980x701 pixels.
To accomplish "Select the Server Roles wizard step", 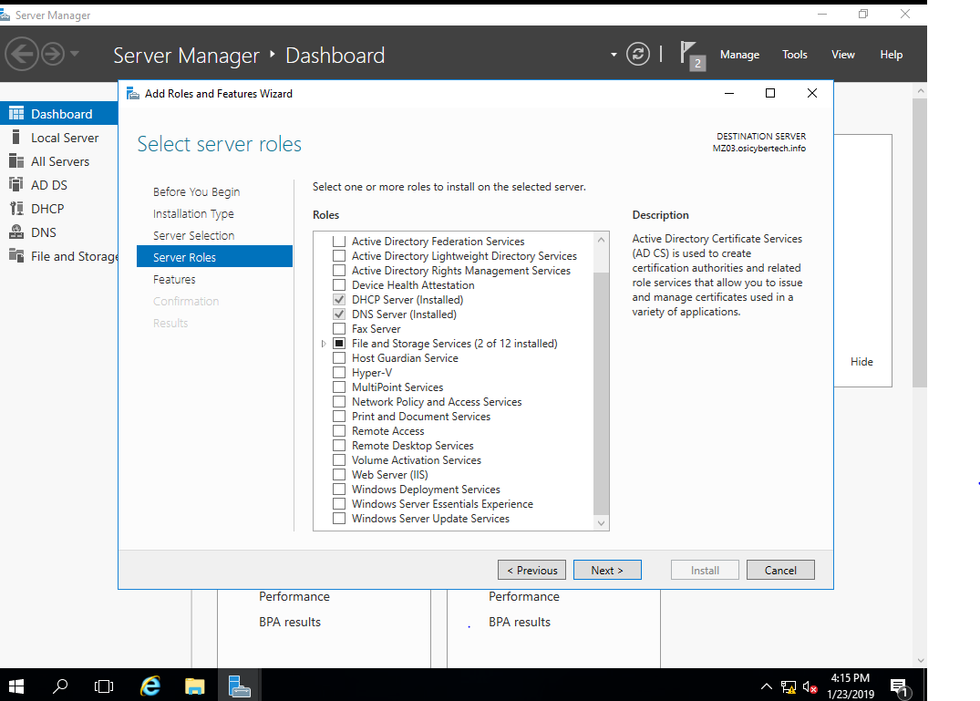I will (x=214, y=257).
